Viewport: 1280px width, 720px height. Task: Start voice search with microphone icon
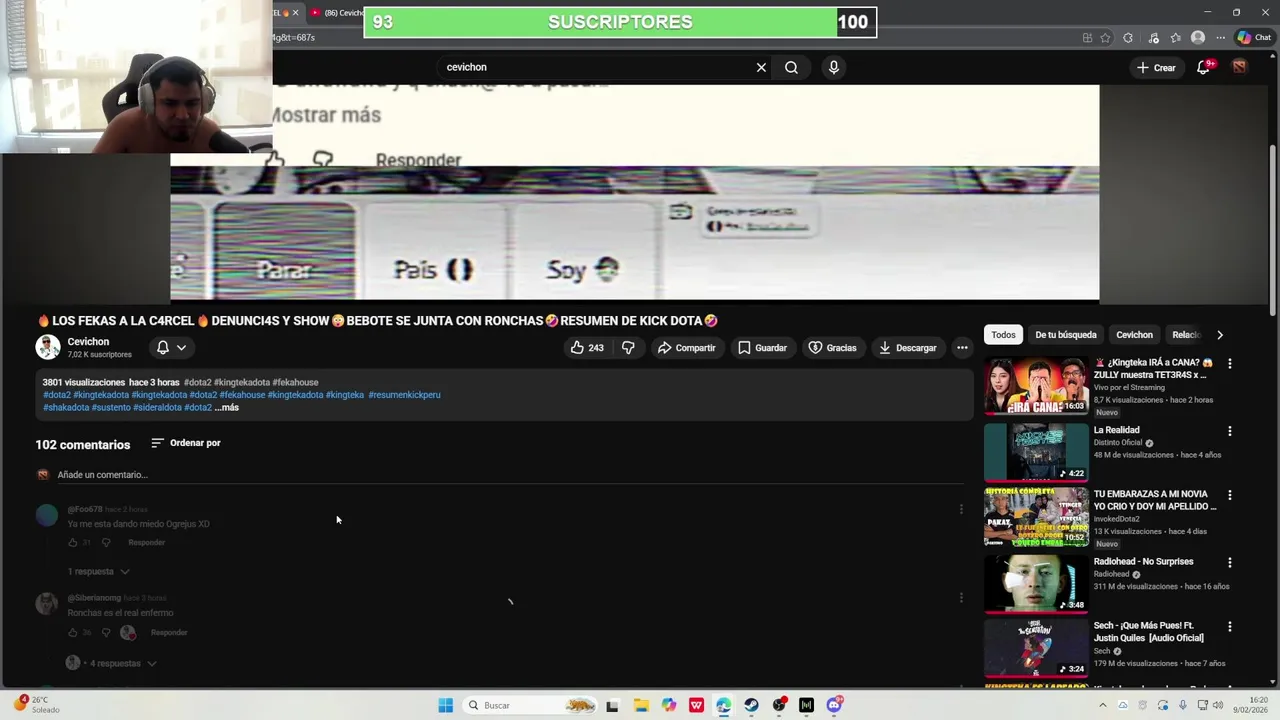[x=834, y=67]
